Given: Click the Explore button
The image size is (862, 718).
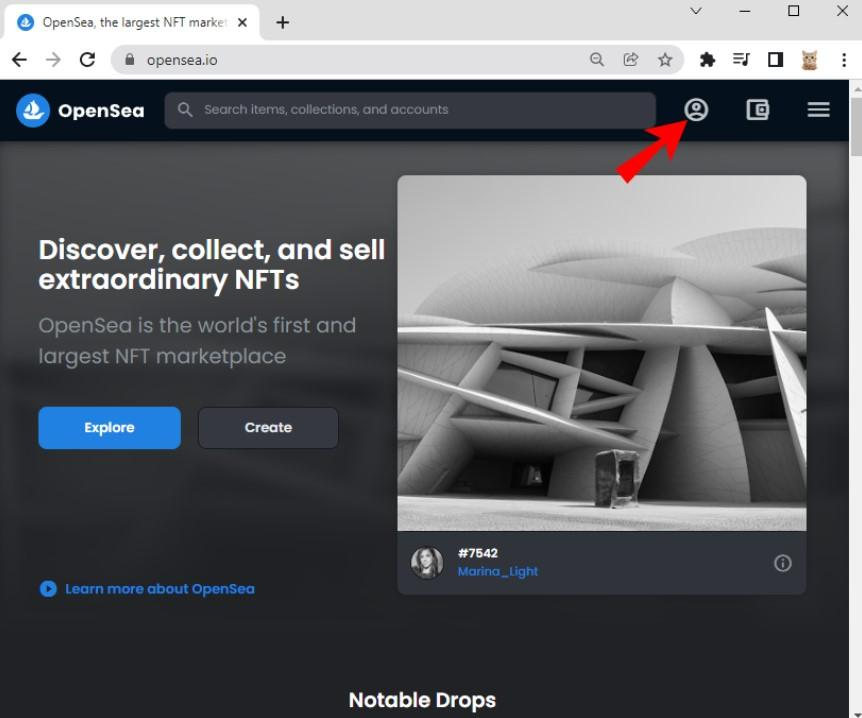Looking at the screenshot, I should click(x=109, y=428).
